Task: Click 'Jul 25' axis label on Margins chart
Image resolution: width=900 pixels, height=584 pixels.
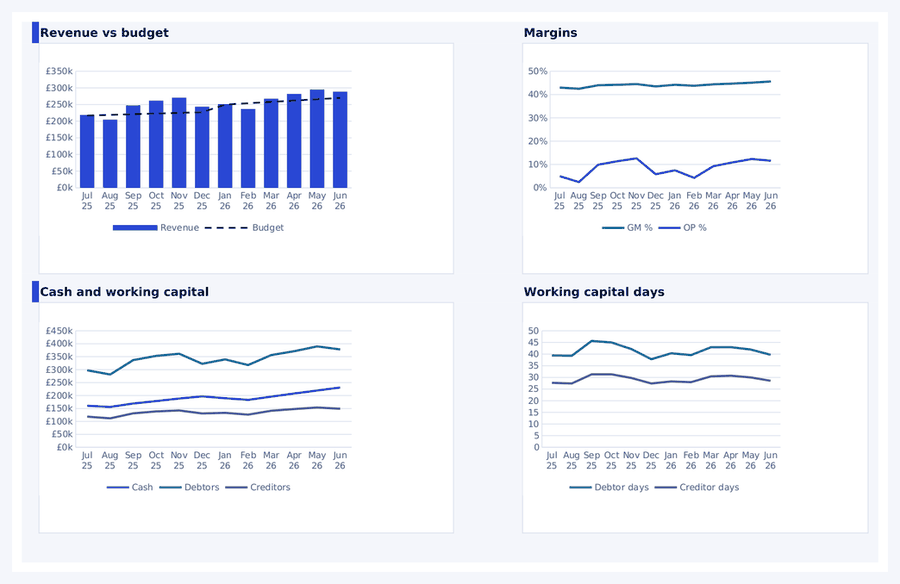Action: pos(560,201)
